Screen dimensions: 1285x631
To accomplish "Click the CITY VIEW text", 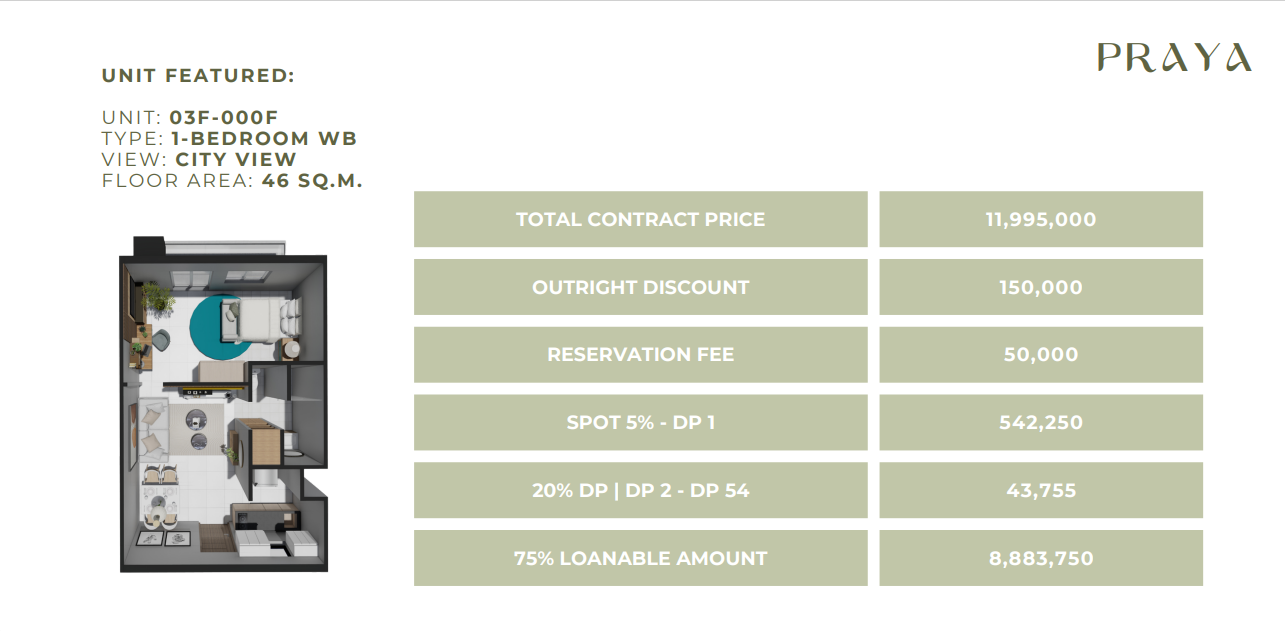I will click(236, 159).
